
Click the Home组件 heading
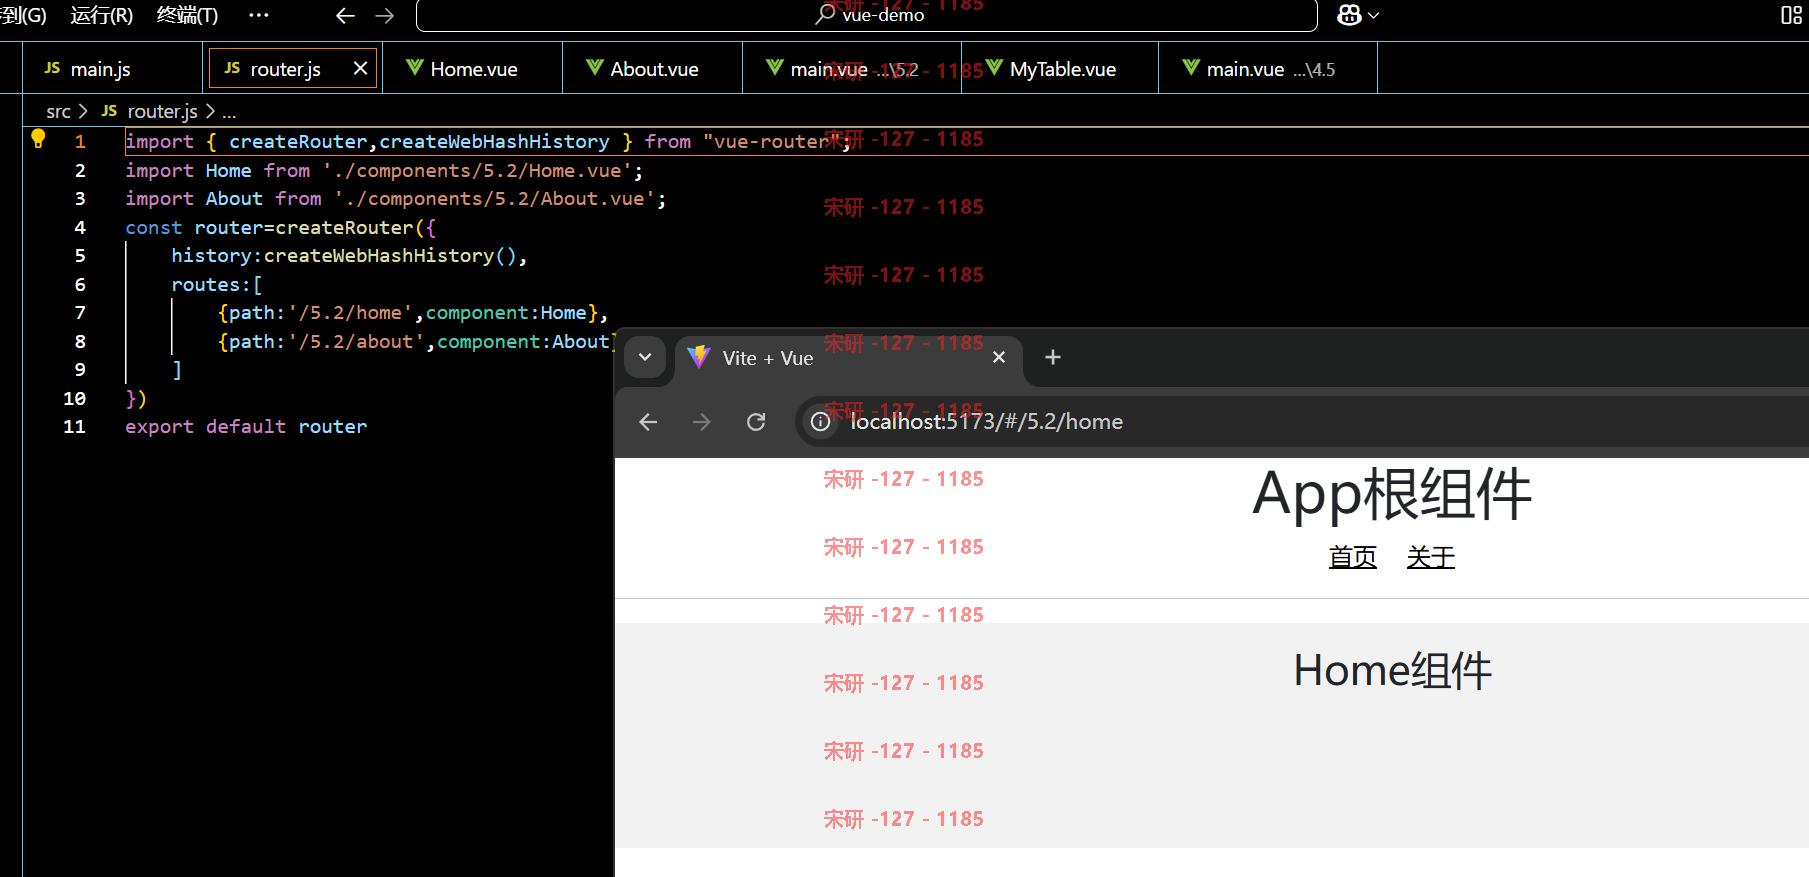click(x=1392, y=670)
